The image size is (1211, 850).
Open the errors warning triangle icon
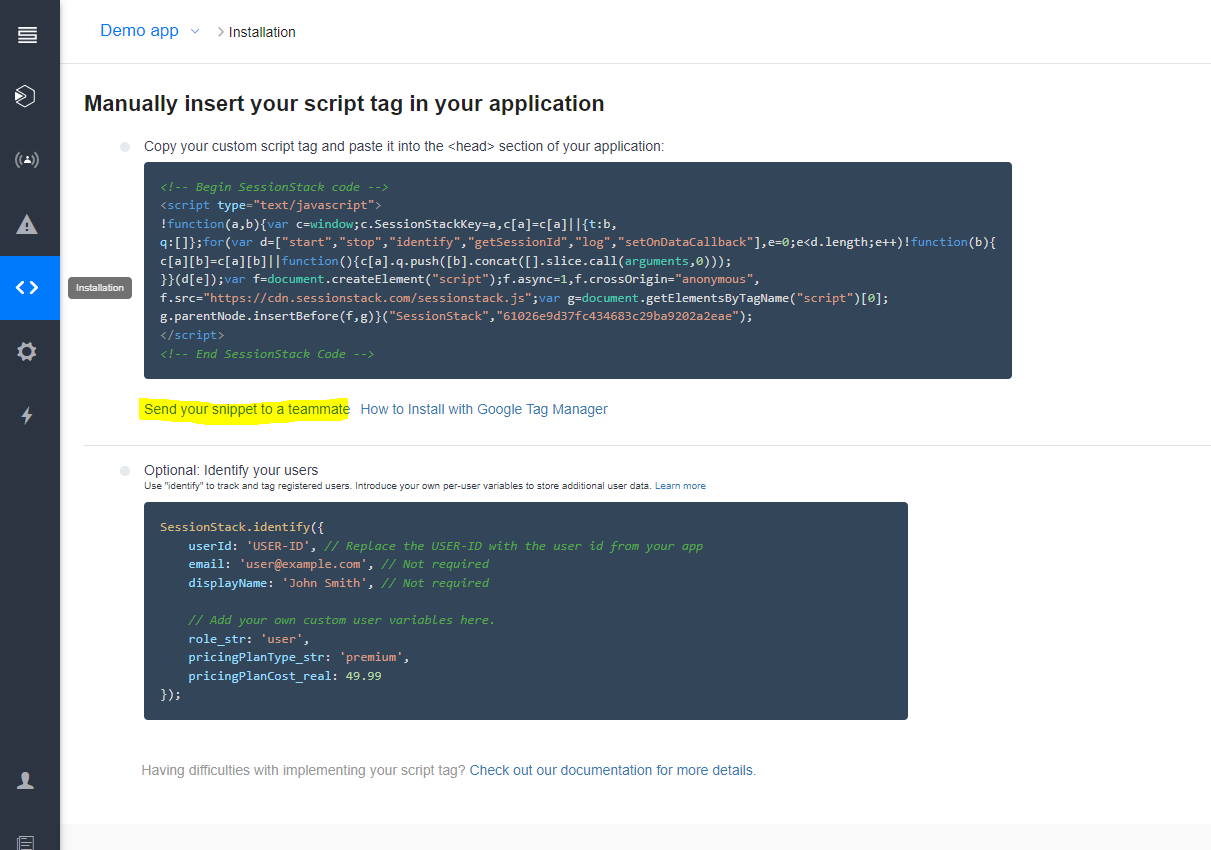(27, 224)
